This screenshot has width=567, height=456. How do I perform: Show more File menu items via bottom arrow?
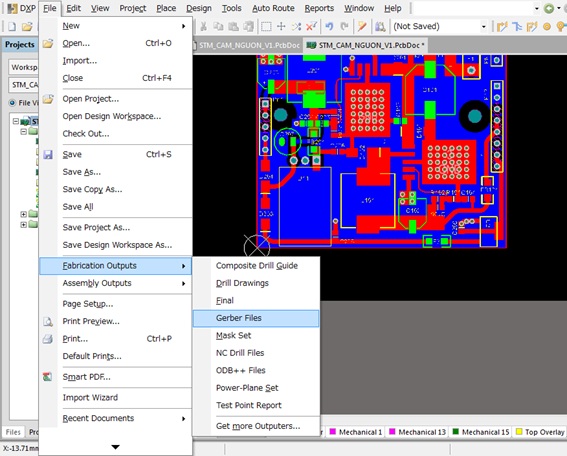tap(115, 447)
